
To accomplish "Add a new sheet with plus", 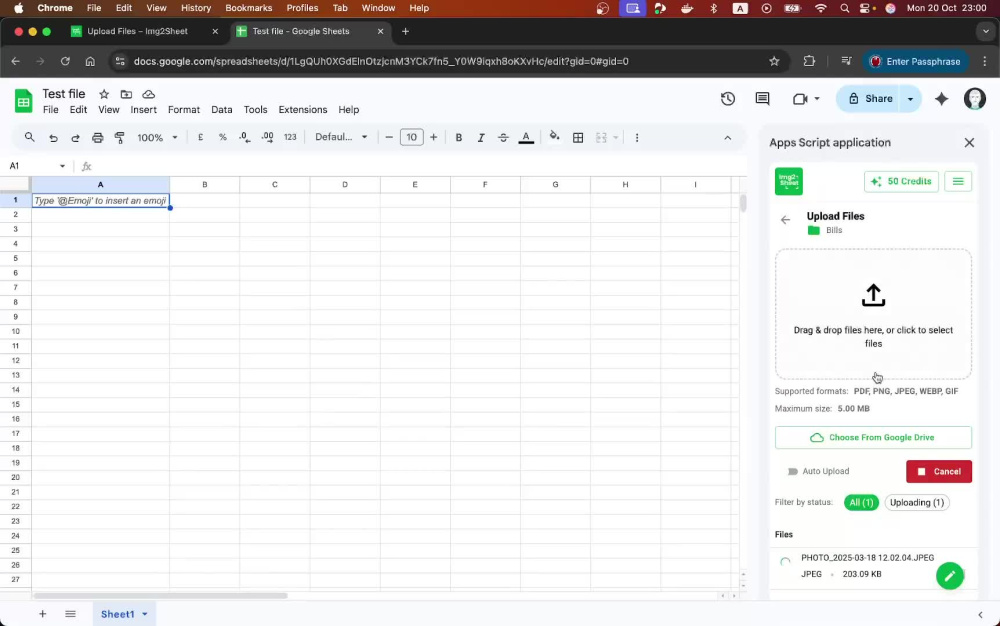I will click(42, 614).
